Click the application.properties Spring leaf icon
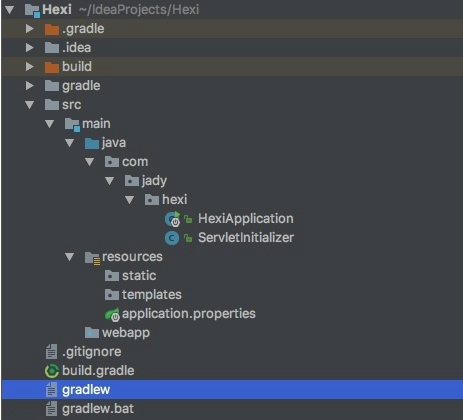Image resolution: width=463 pixels, height=420 pixels. [112, 314]
